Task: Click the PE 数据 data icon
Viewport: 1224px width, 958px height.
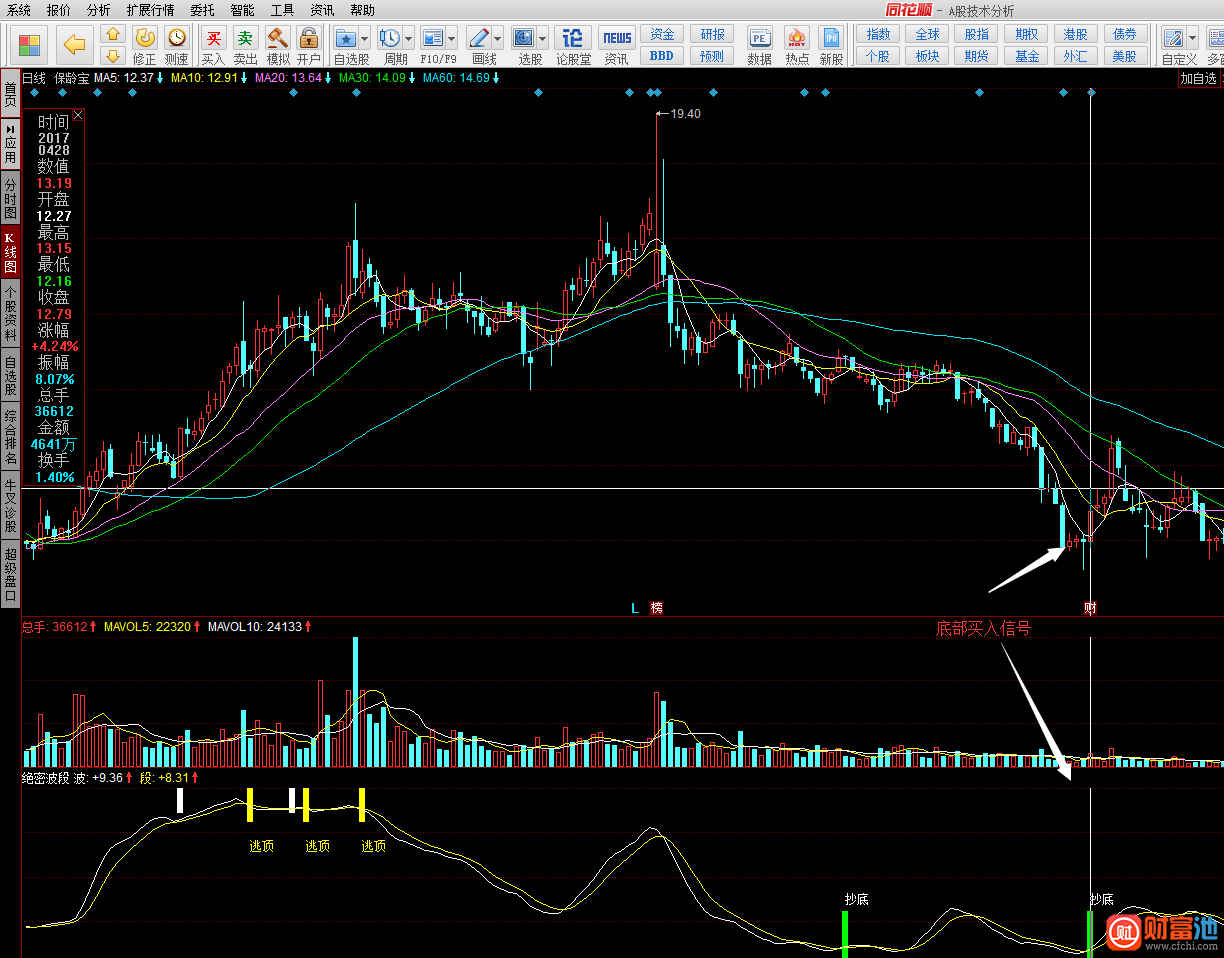Action: point(759,38)
